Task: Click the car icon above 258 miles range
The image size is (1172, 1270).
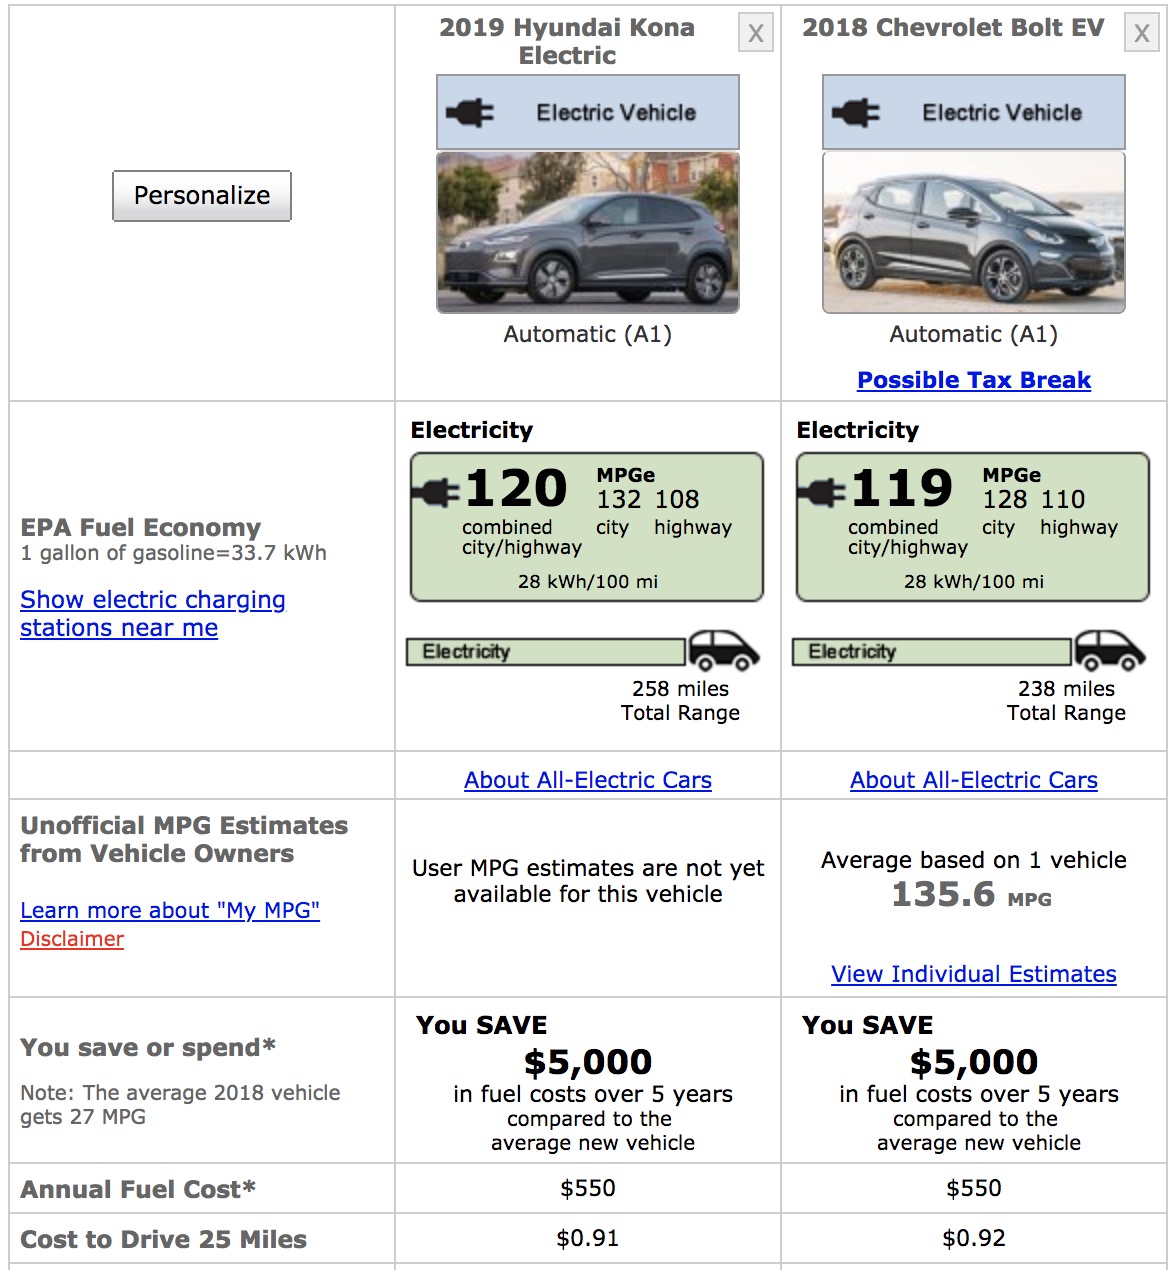Action: 723,650
